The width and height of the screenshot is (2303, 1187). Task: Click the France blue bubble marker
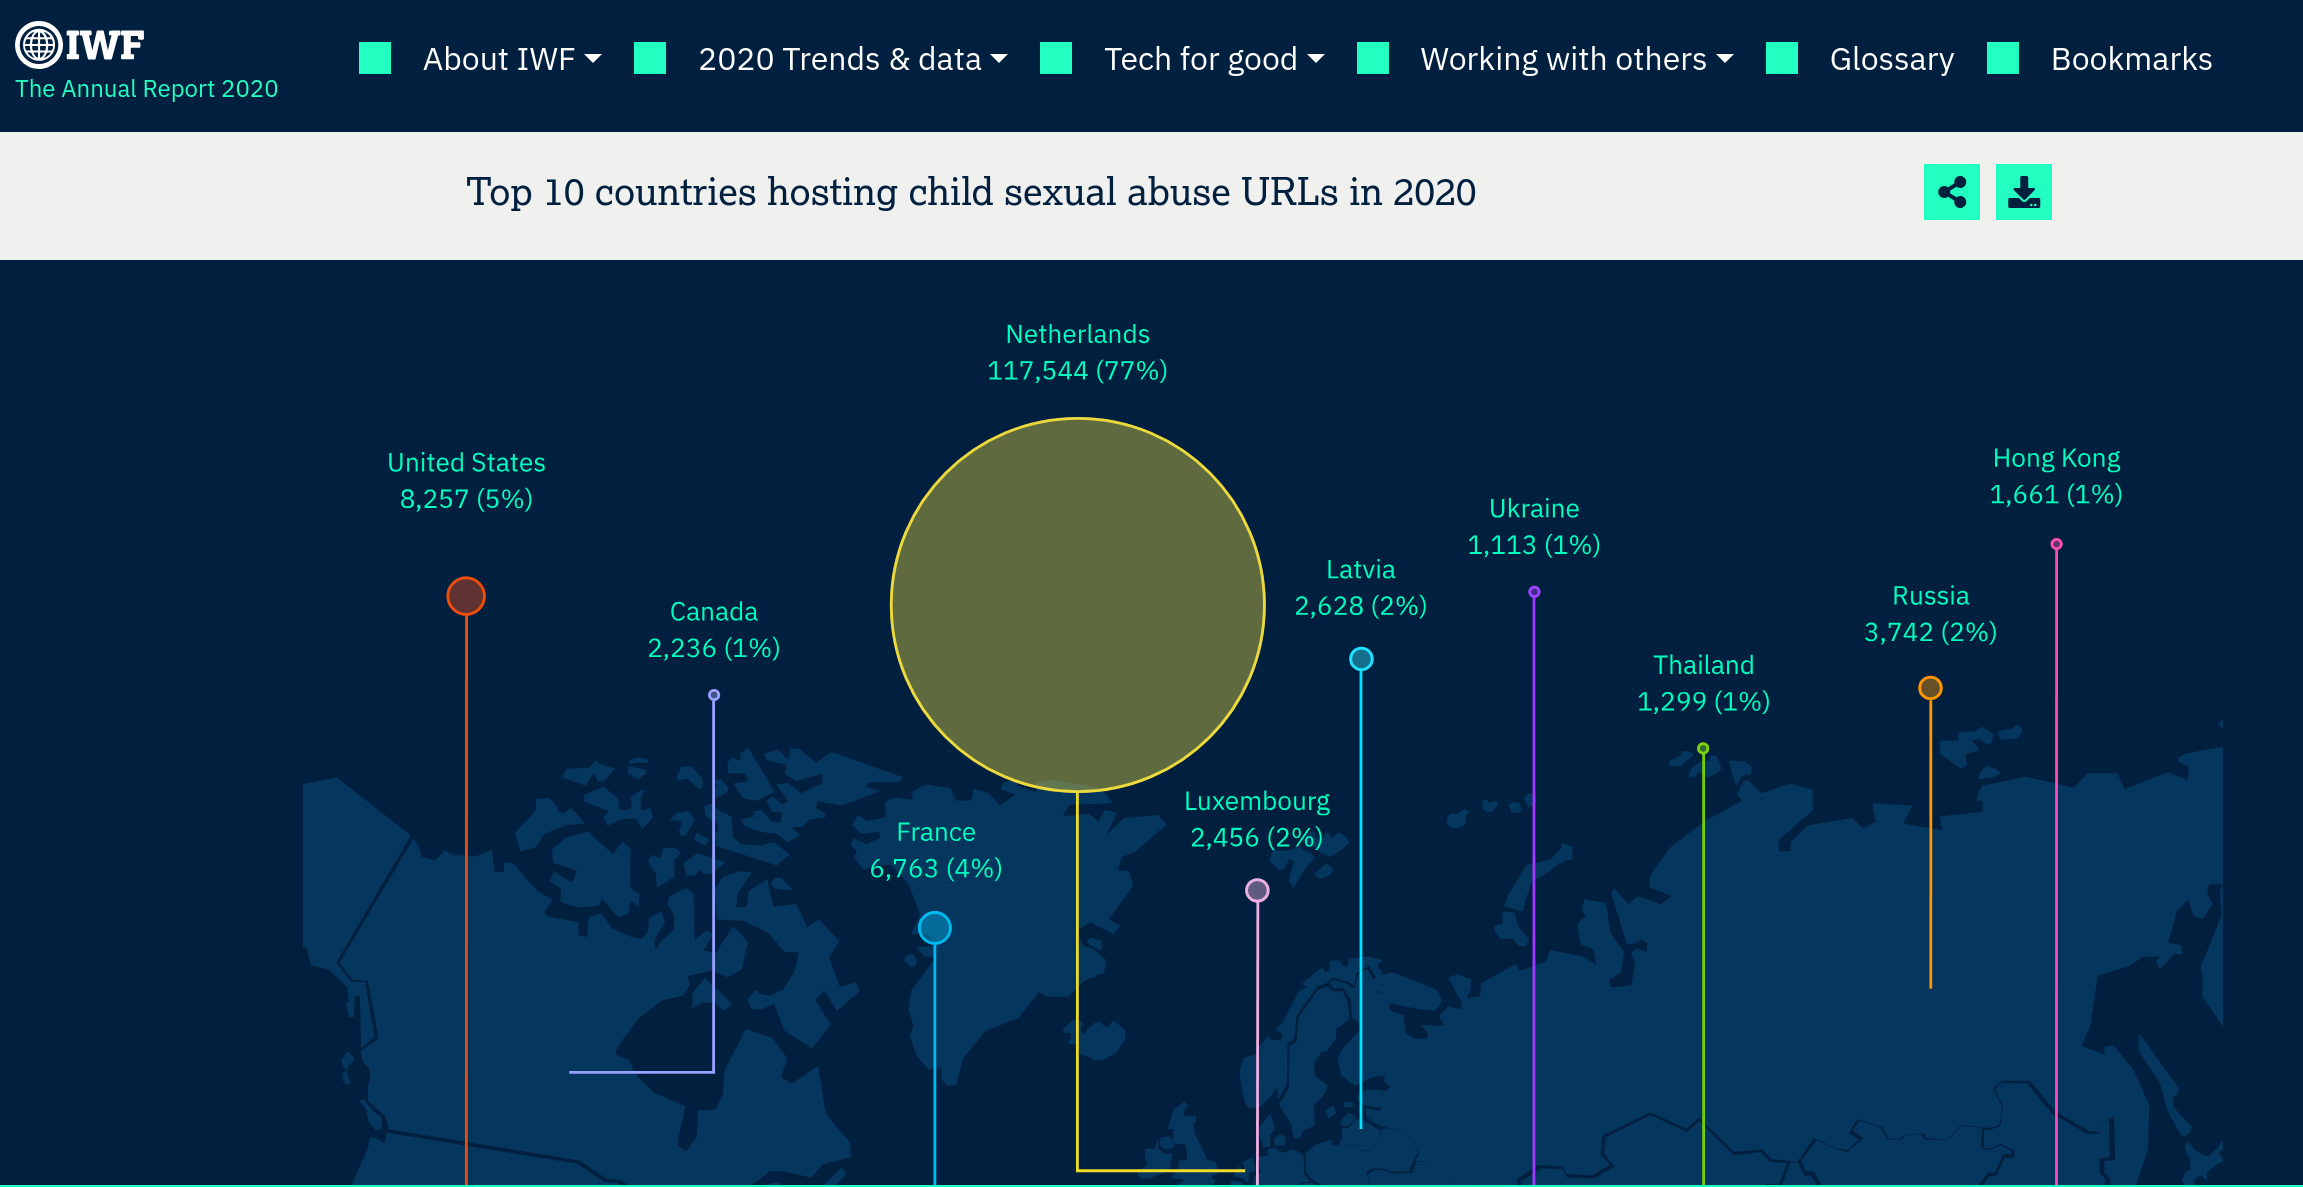pyautogui.click(x=935, y=928)
